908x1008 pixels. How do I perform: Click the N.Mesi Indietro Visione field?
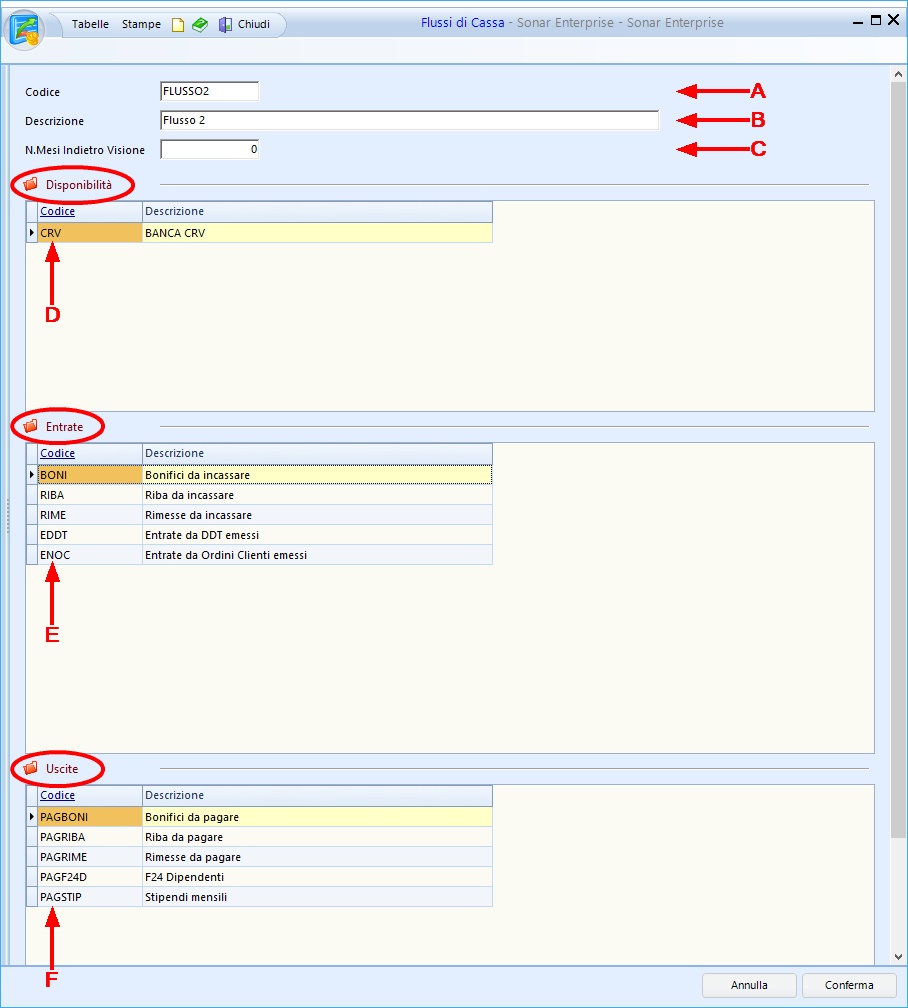[208, 150]
